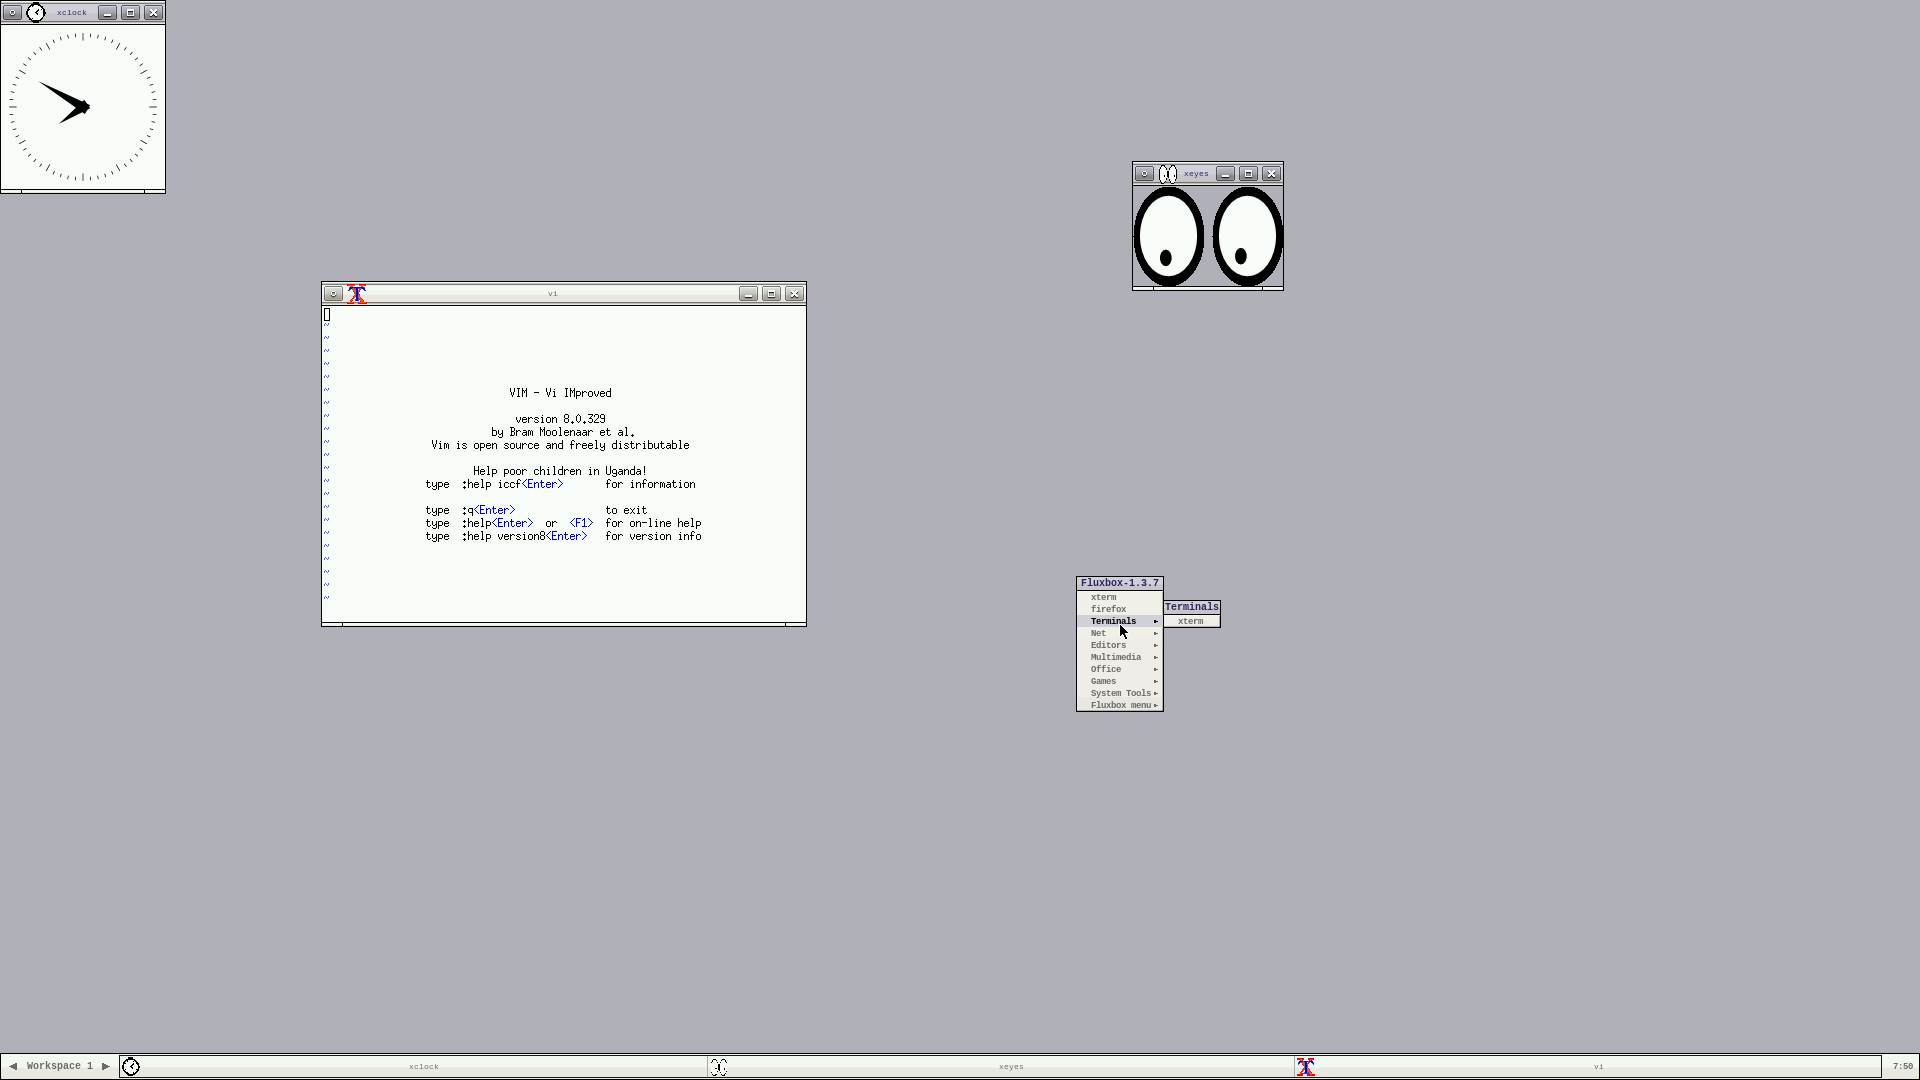Switch to the previous workspace arrow
Viewport: 1920px width, 1080px height.
coord(13,1067)
